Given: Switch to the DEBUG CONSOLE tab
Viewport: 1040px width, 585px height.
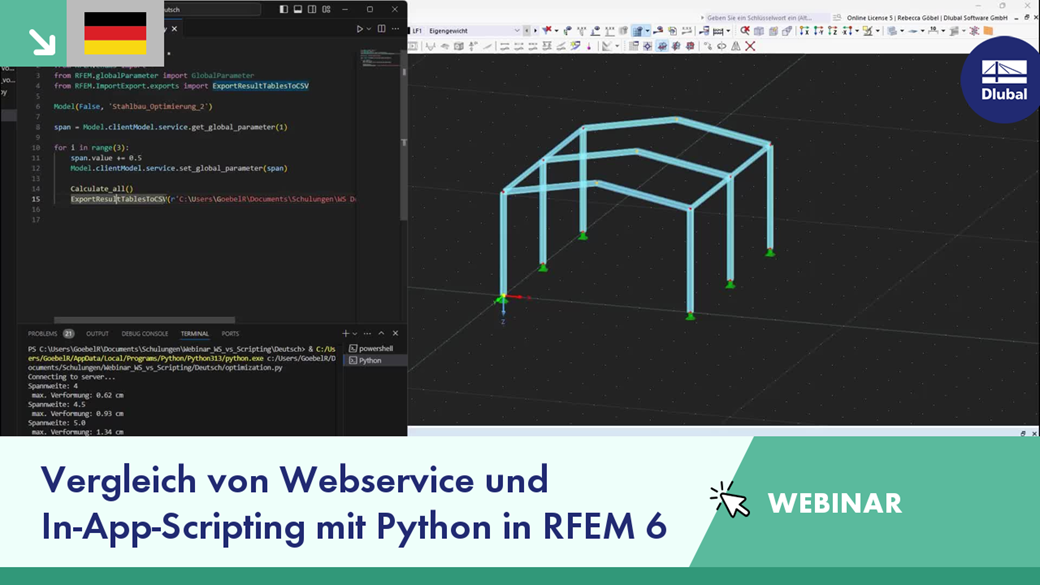Looking at the screenshot, I should tap(145, 334).
